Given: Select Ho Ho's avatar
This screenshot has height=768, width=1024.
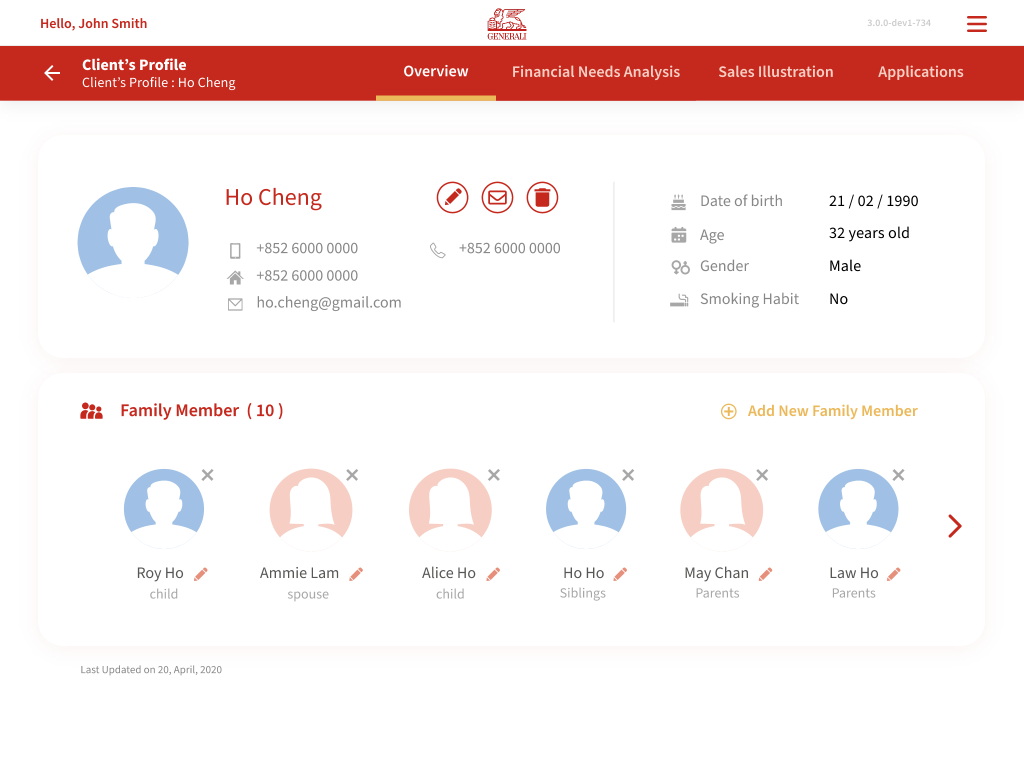Looking at the screenshot, I should [586, 508].
